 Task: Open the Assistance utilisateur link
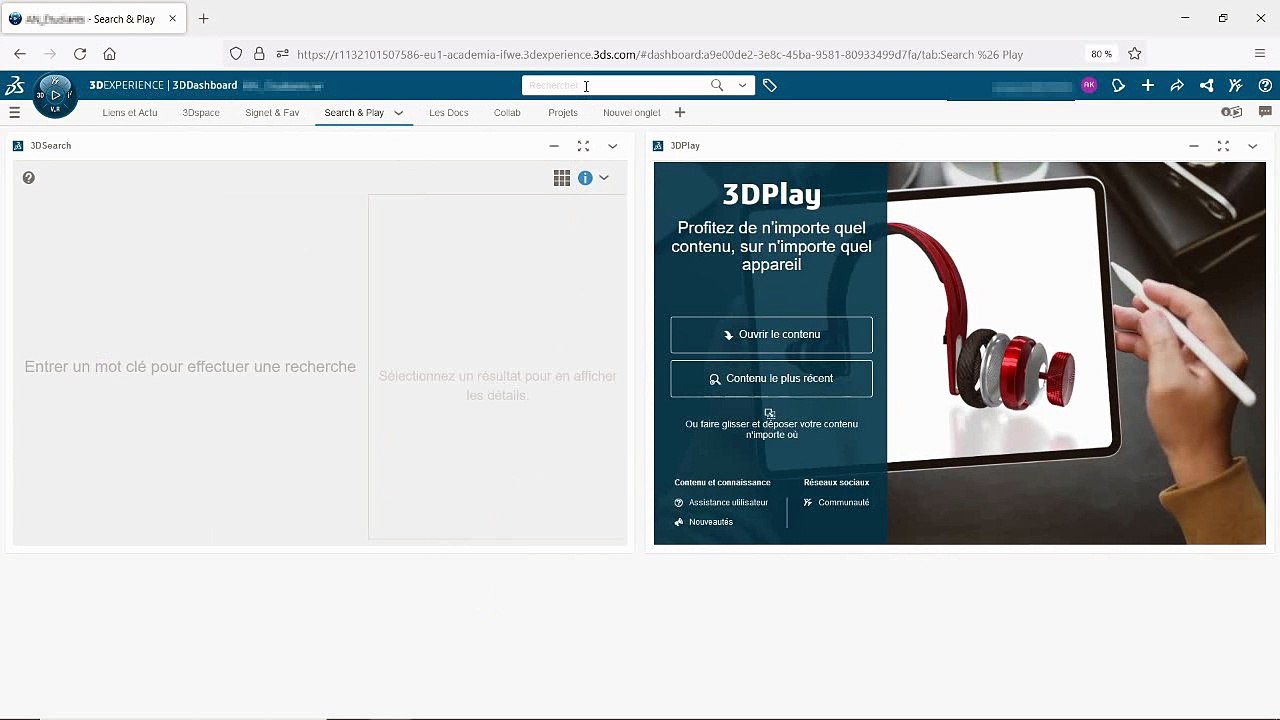tap(728, 503)
